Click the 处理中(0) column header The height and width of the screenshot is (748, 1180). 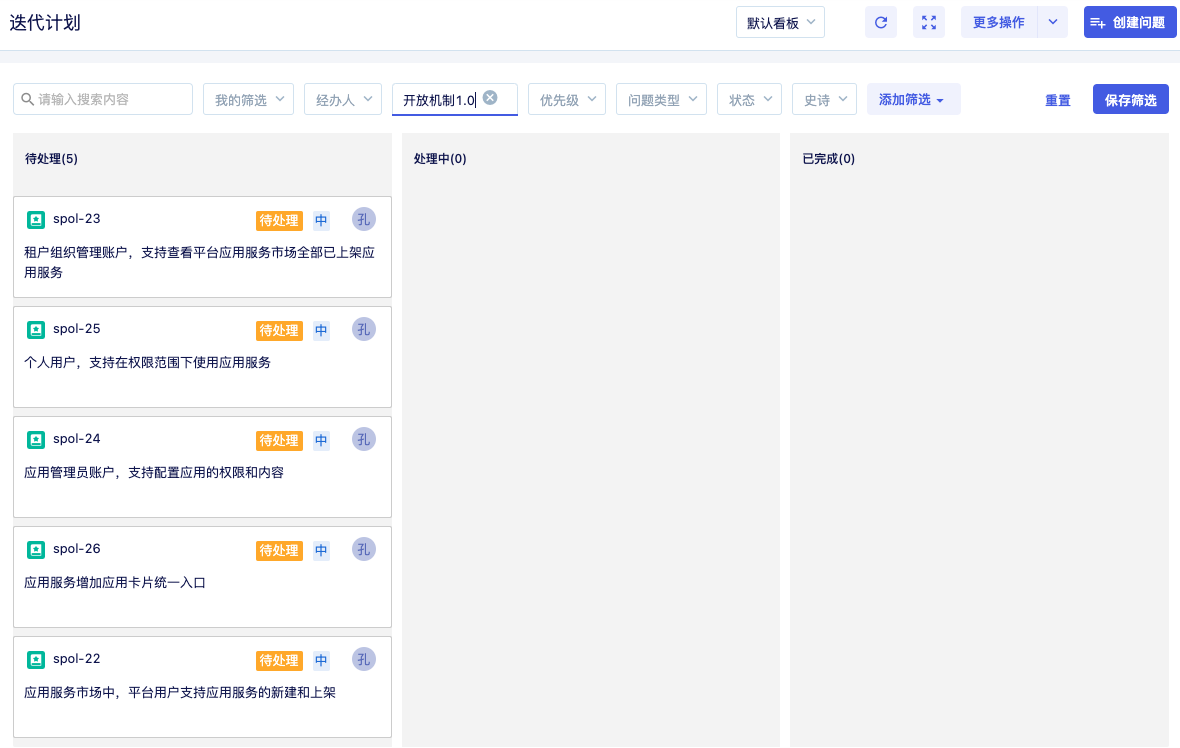(x=440, y=159)
